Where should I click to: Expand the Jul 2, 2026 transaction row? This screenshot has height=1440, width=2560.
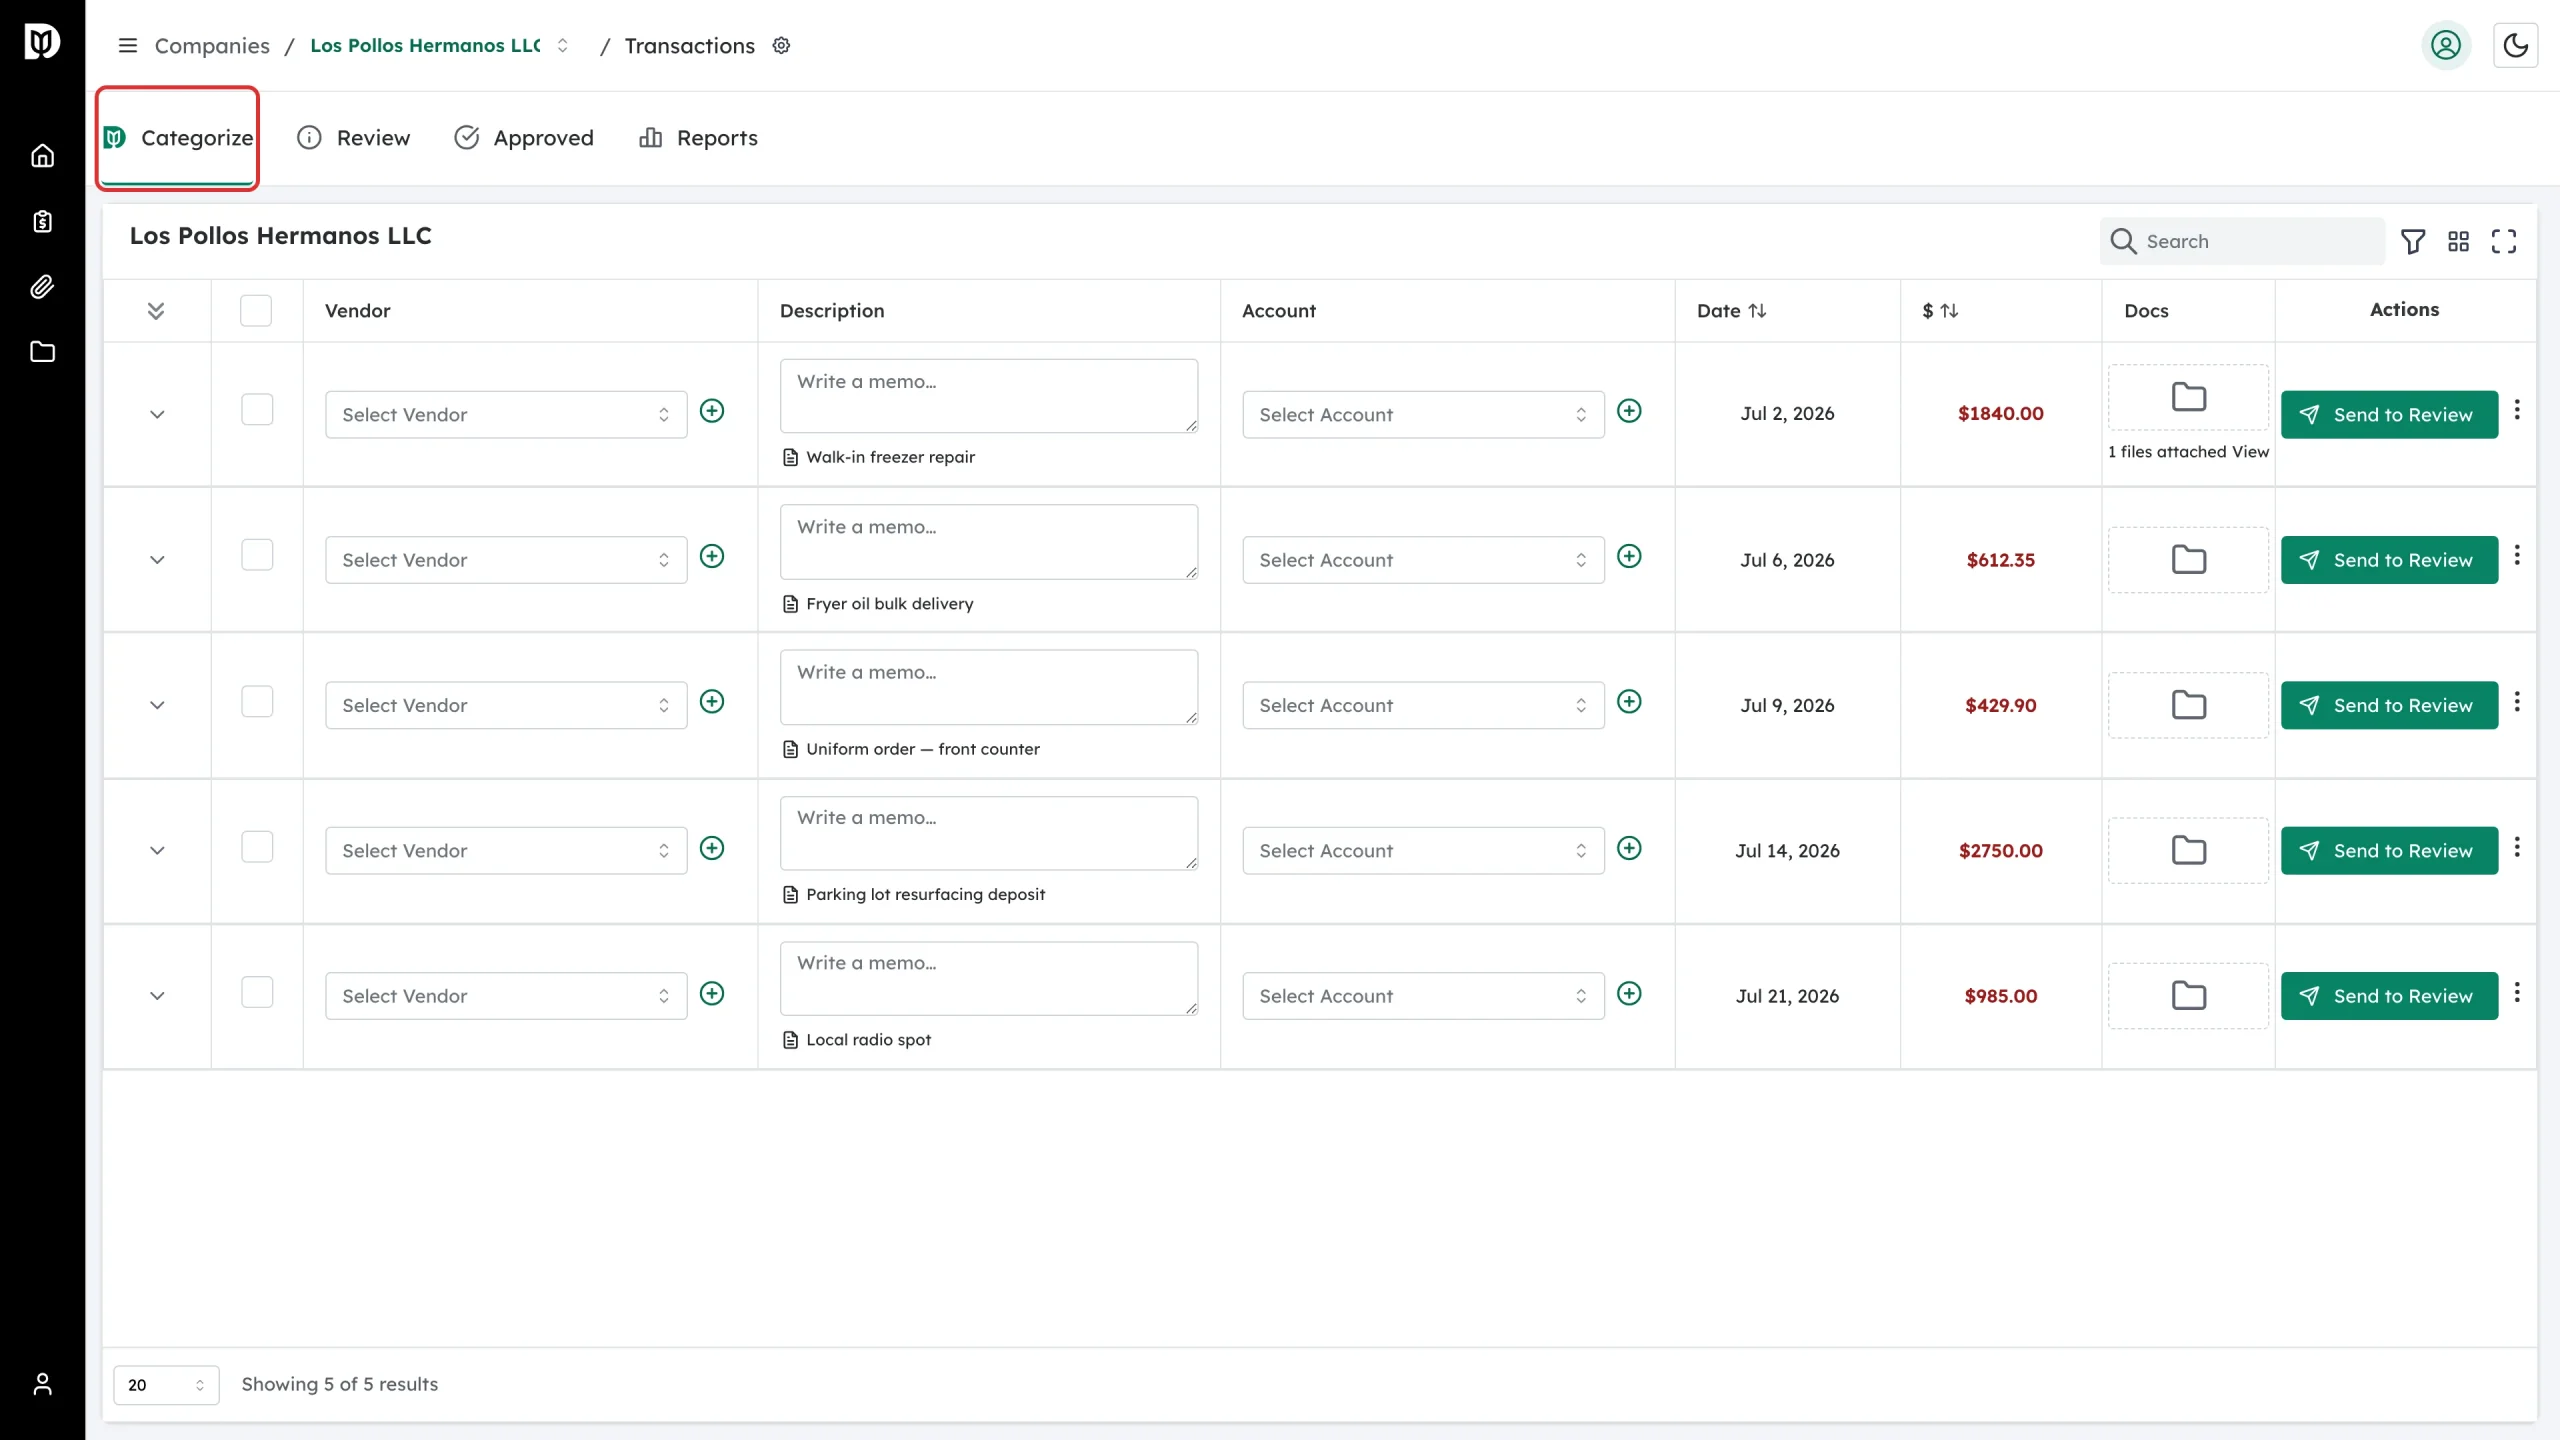click(157, 414)
